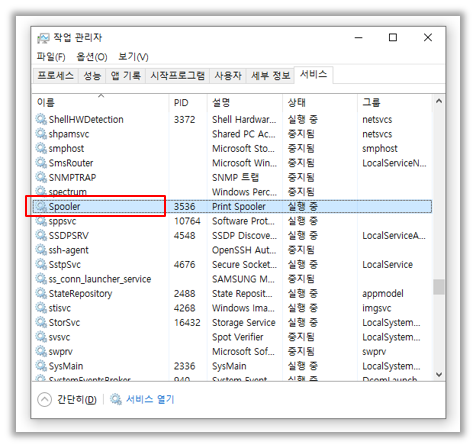Viewport: 476px width, 446px height.
Task: Sort by the 이름 column header
Action: [100, 102]
